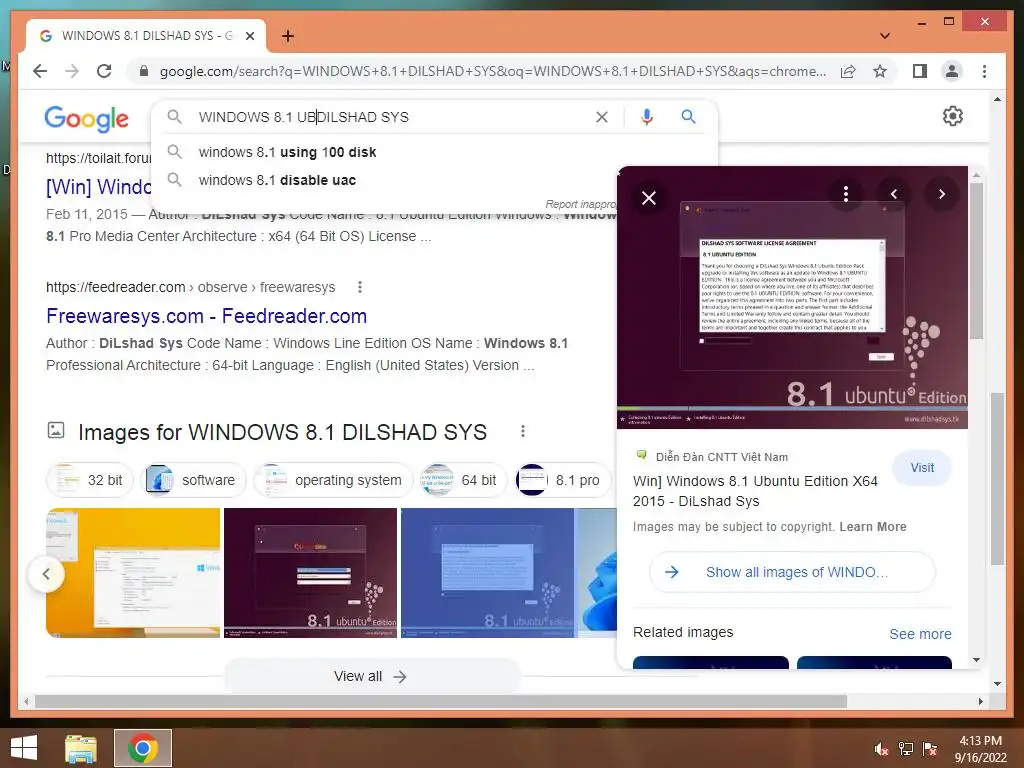The image size is (1024, 768).
Task: Click preview panel vertical scrollbar
Action: click(976, 261)
